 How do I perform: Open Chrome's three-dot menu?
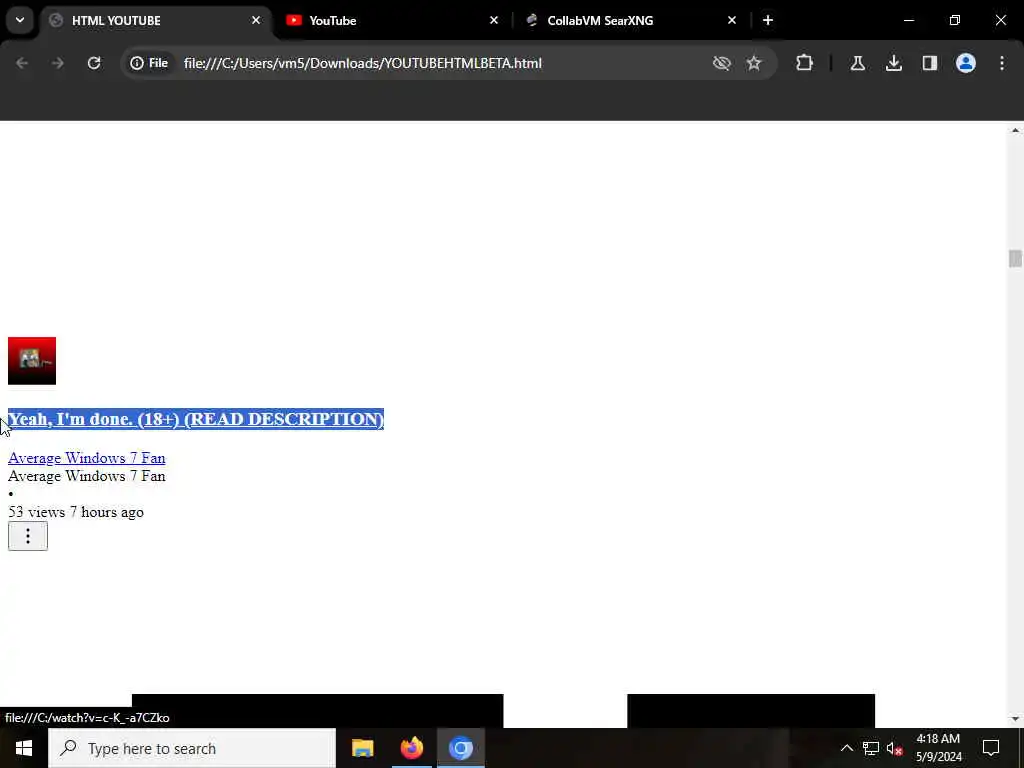(1002, 63)
